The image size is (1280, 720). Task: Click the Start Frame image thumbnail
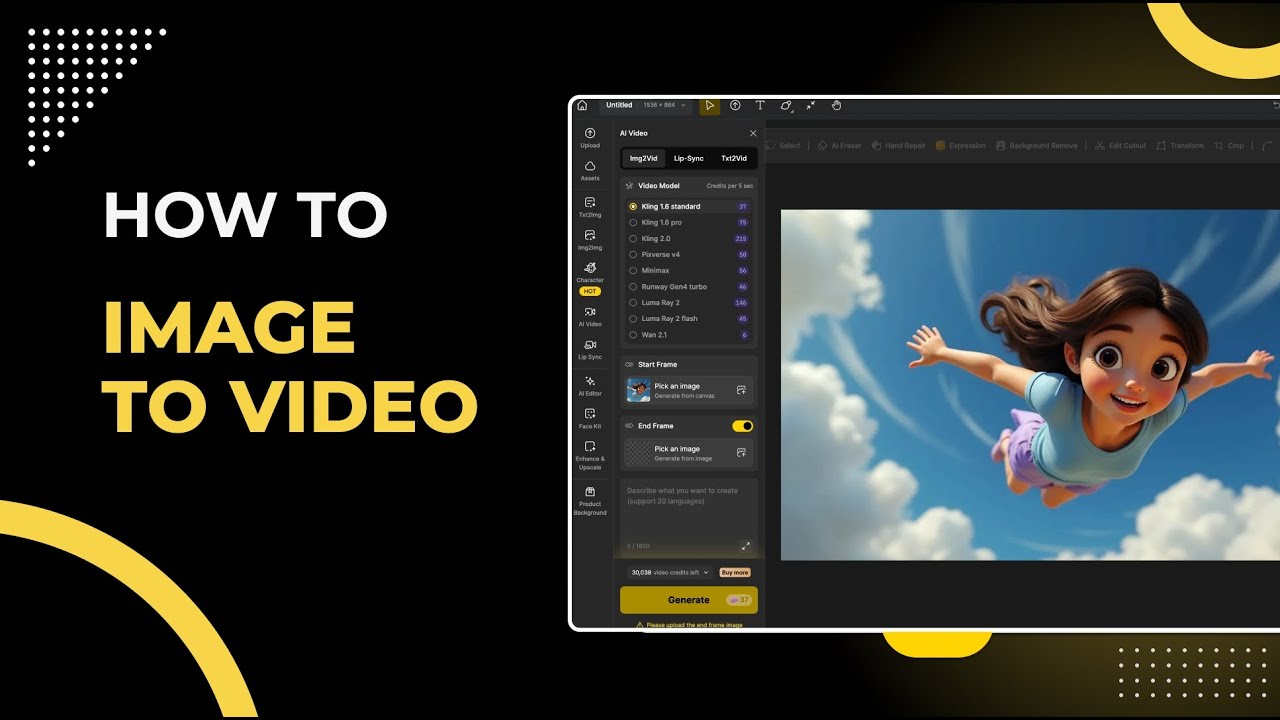(638, 390)
